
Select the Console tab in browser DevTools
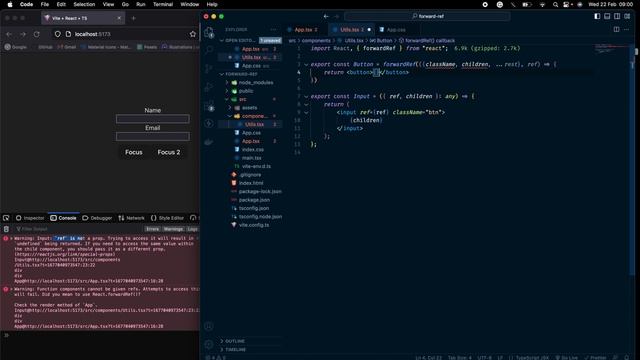(63, 218)
